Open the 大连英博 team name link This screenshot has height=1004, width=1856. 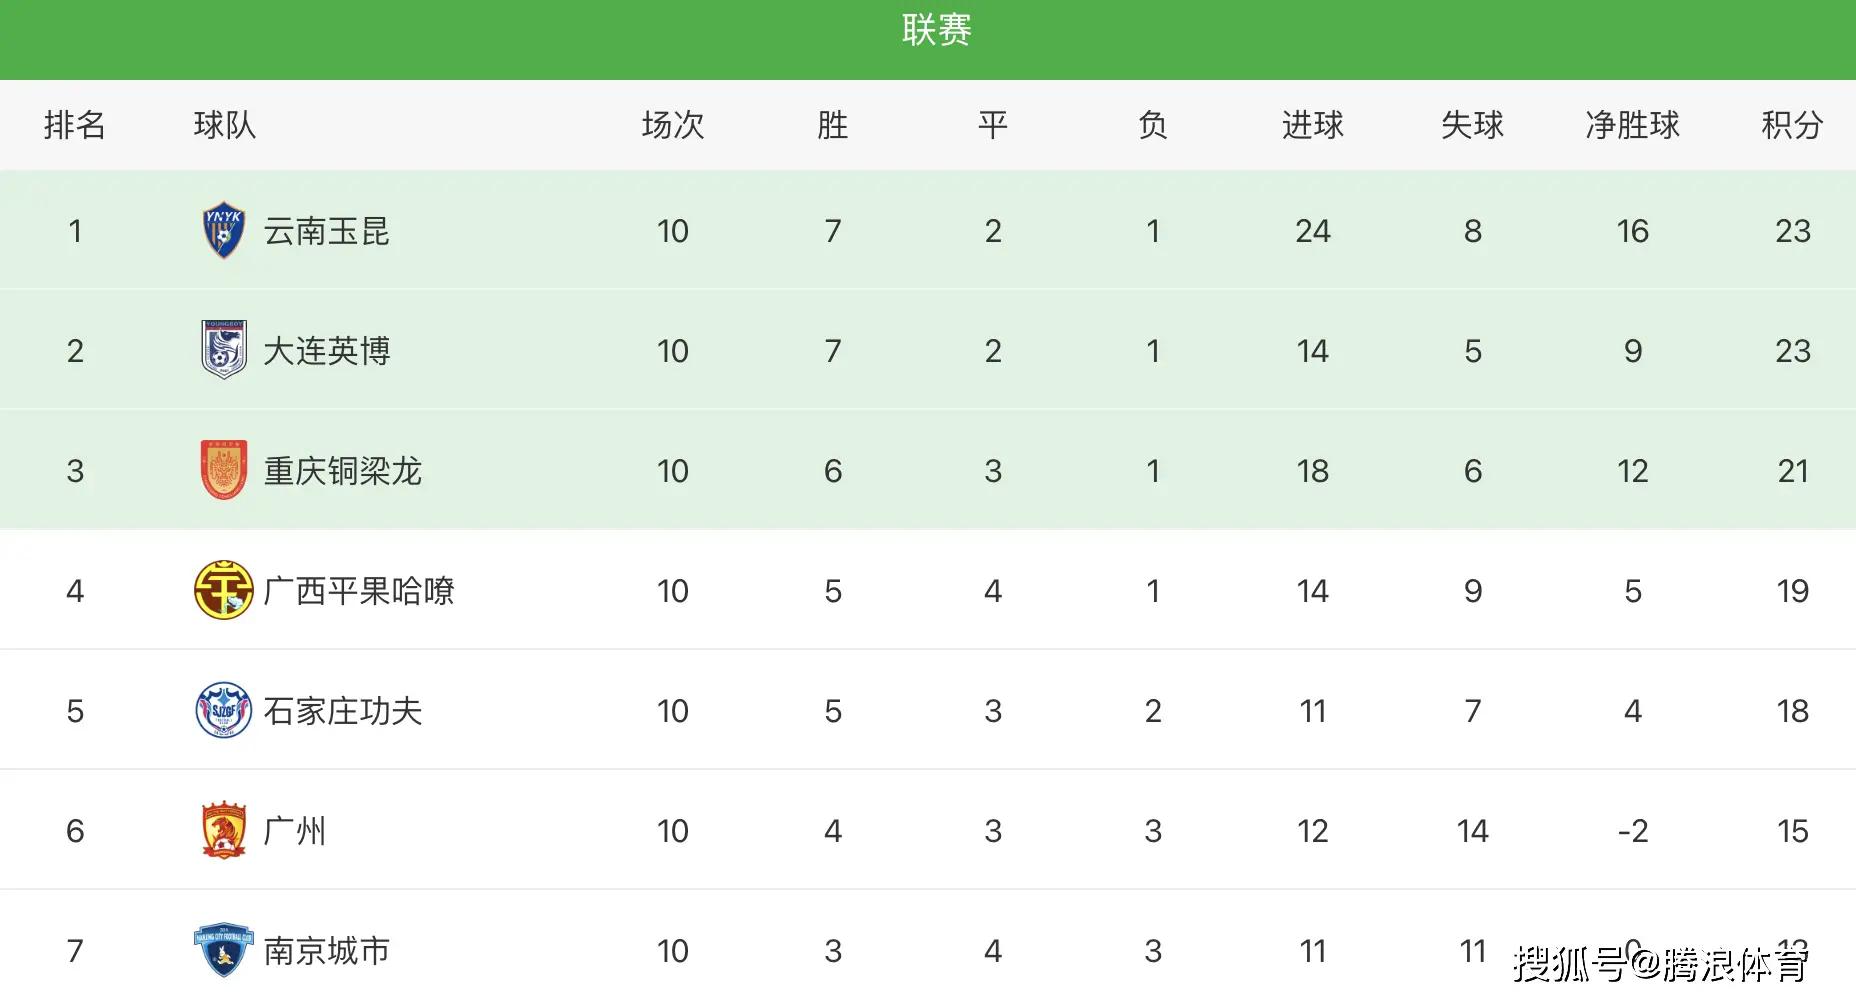(x=326, y=351)
